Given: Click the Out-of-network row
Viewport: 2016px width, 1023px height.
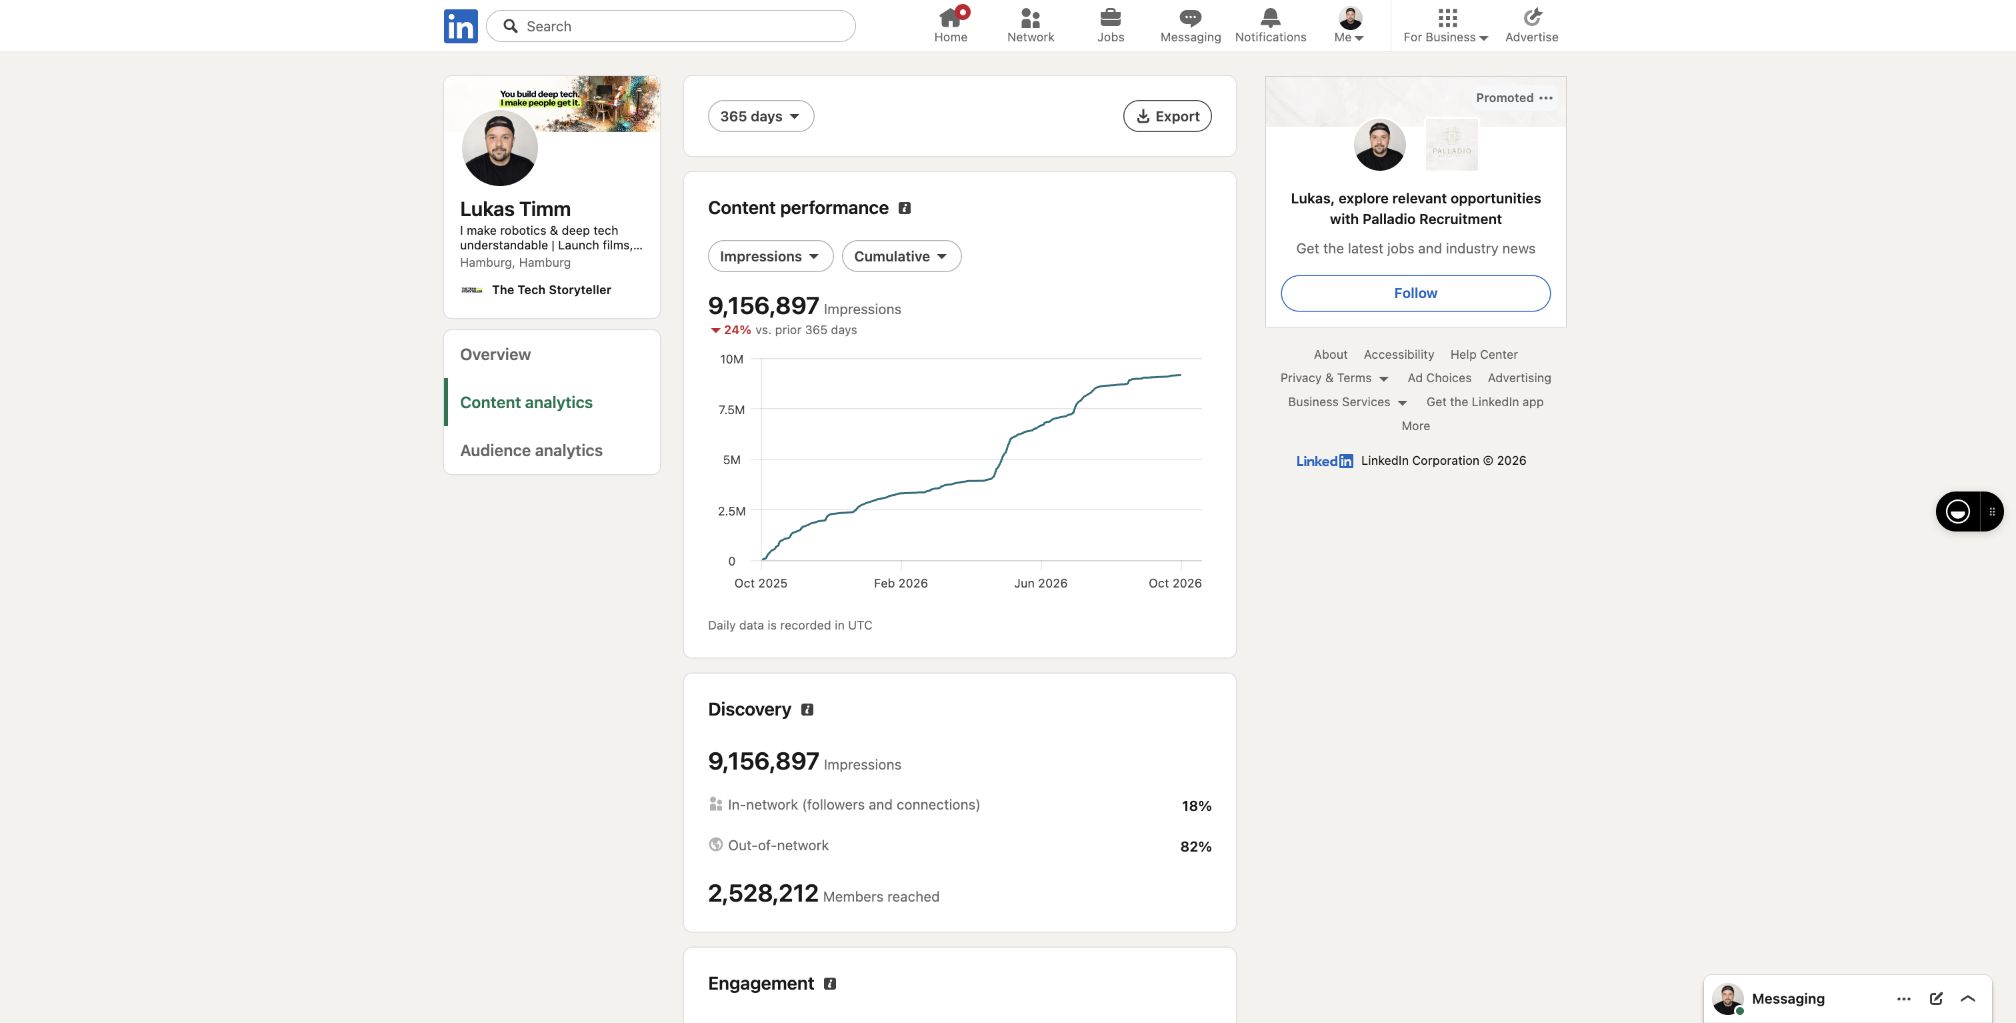Looking at the screenshot, I should pyautogui.click(x=960, y=846).
